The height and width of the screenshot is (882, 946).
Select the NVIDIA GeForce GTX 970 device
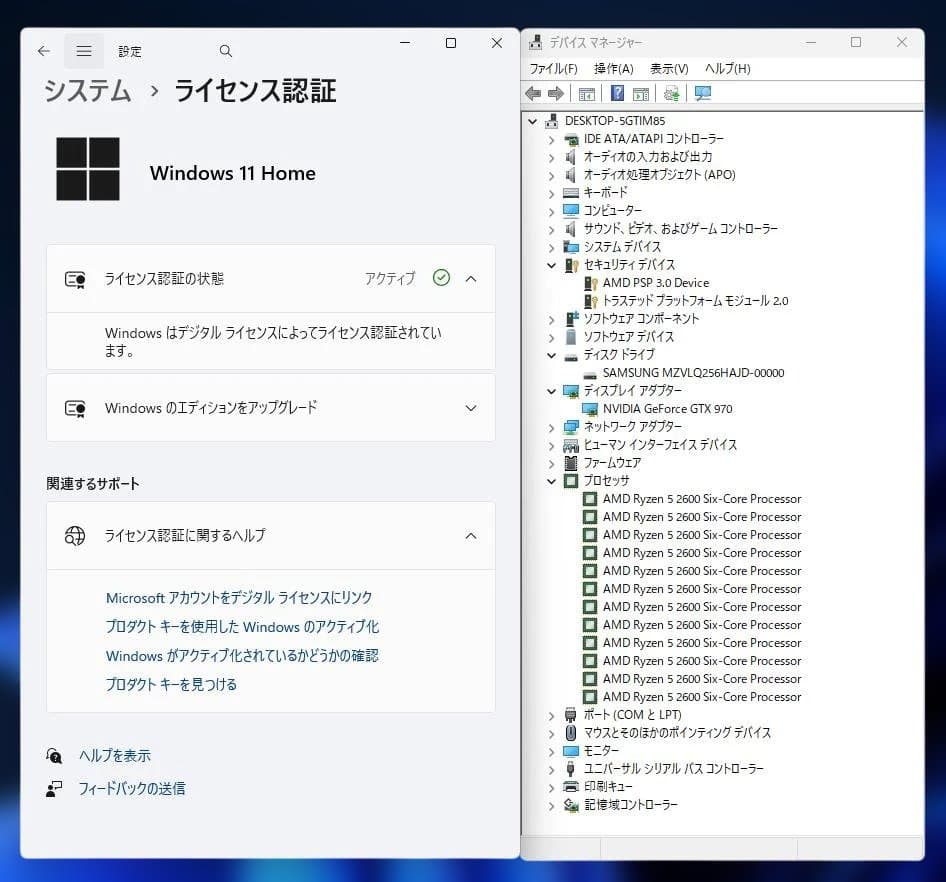pyautogui.click(x=667, y=409)
